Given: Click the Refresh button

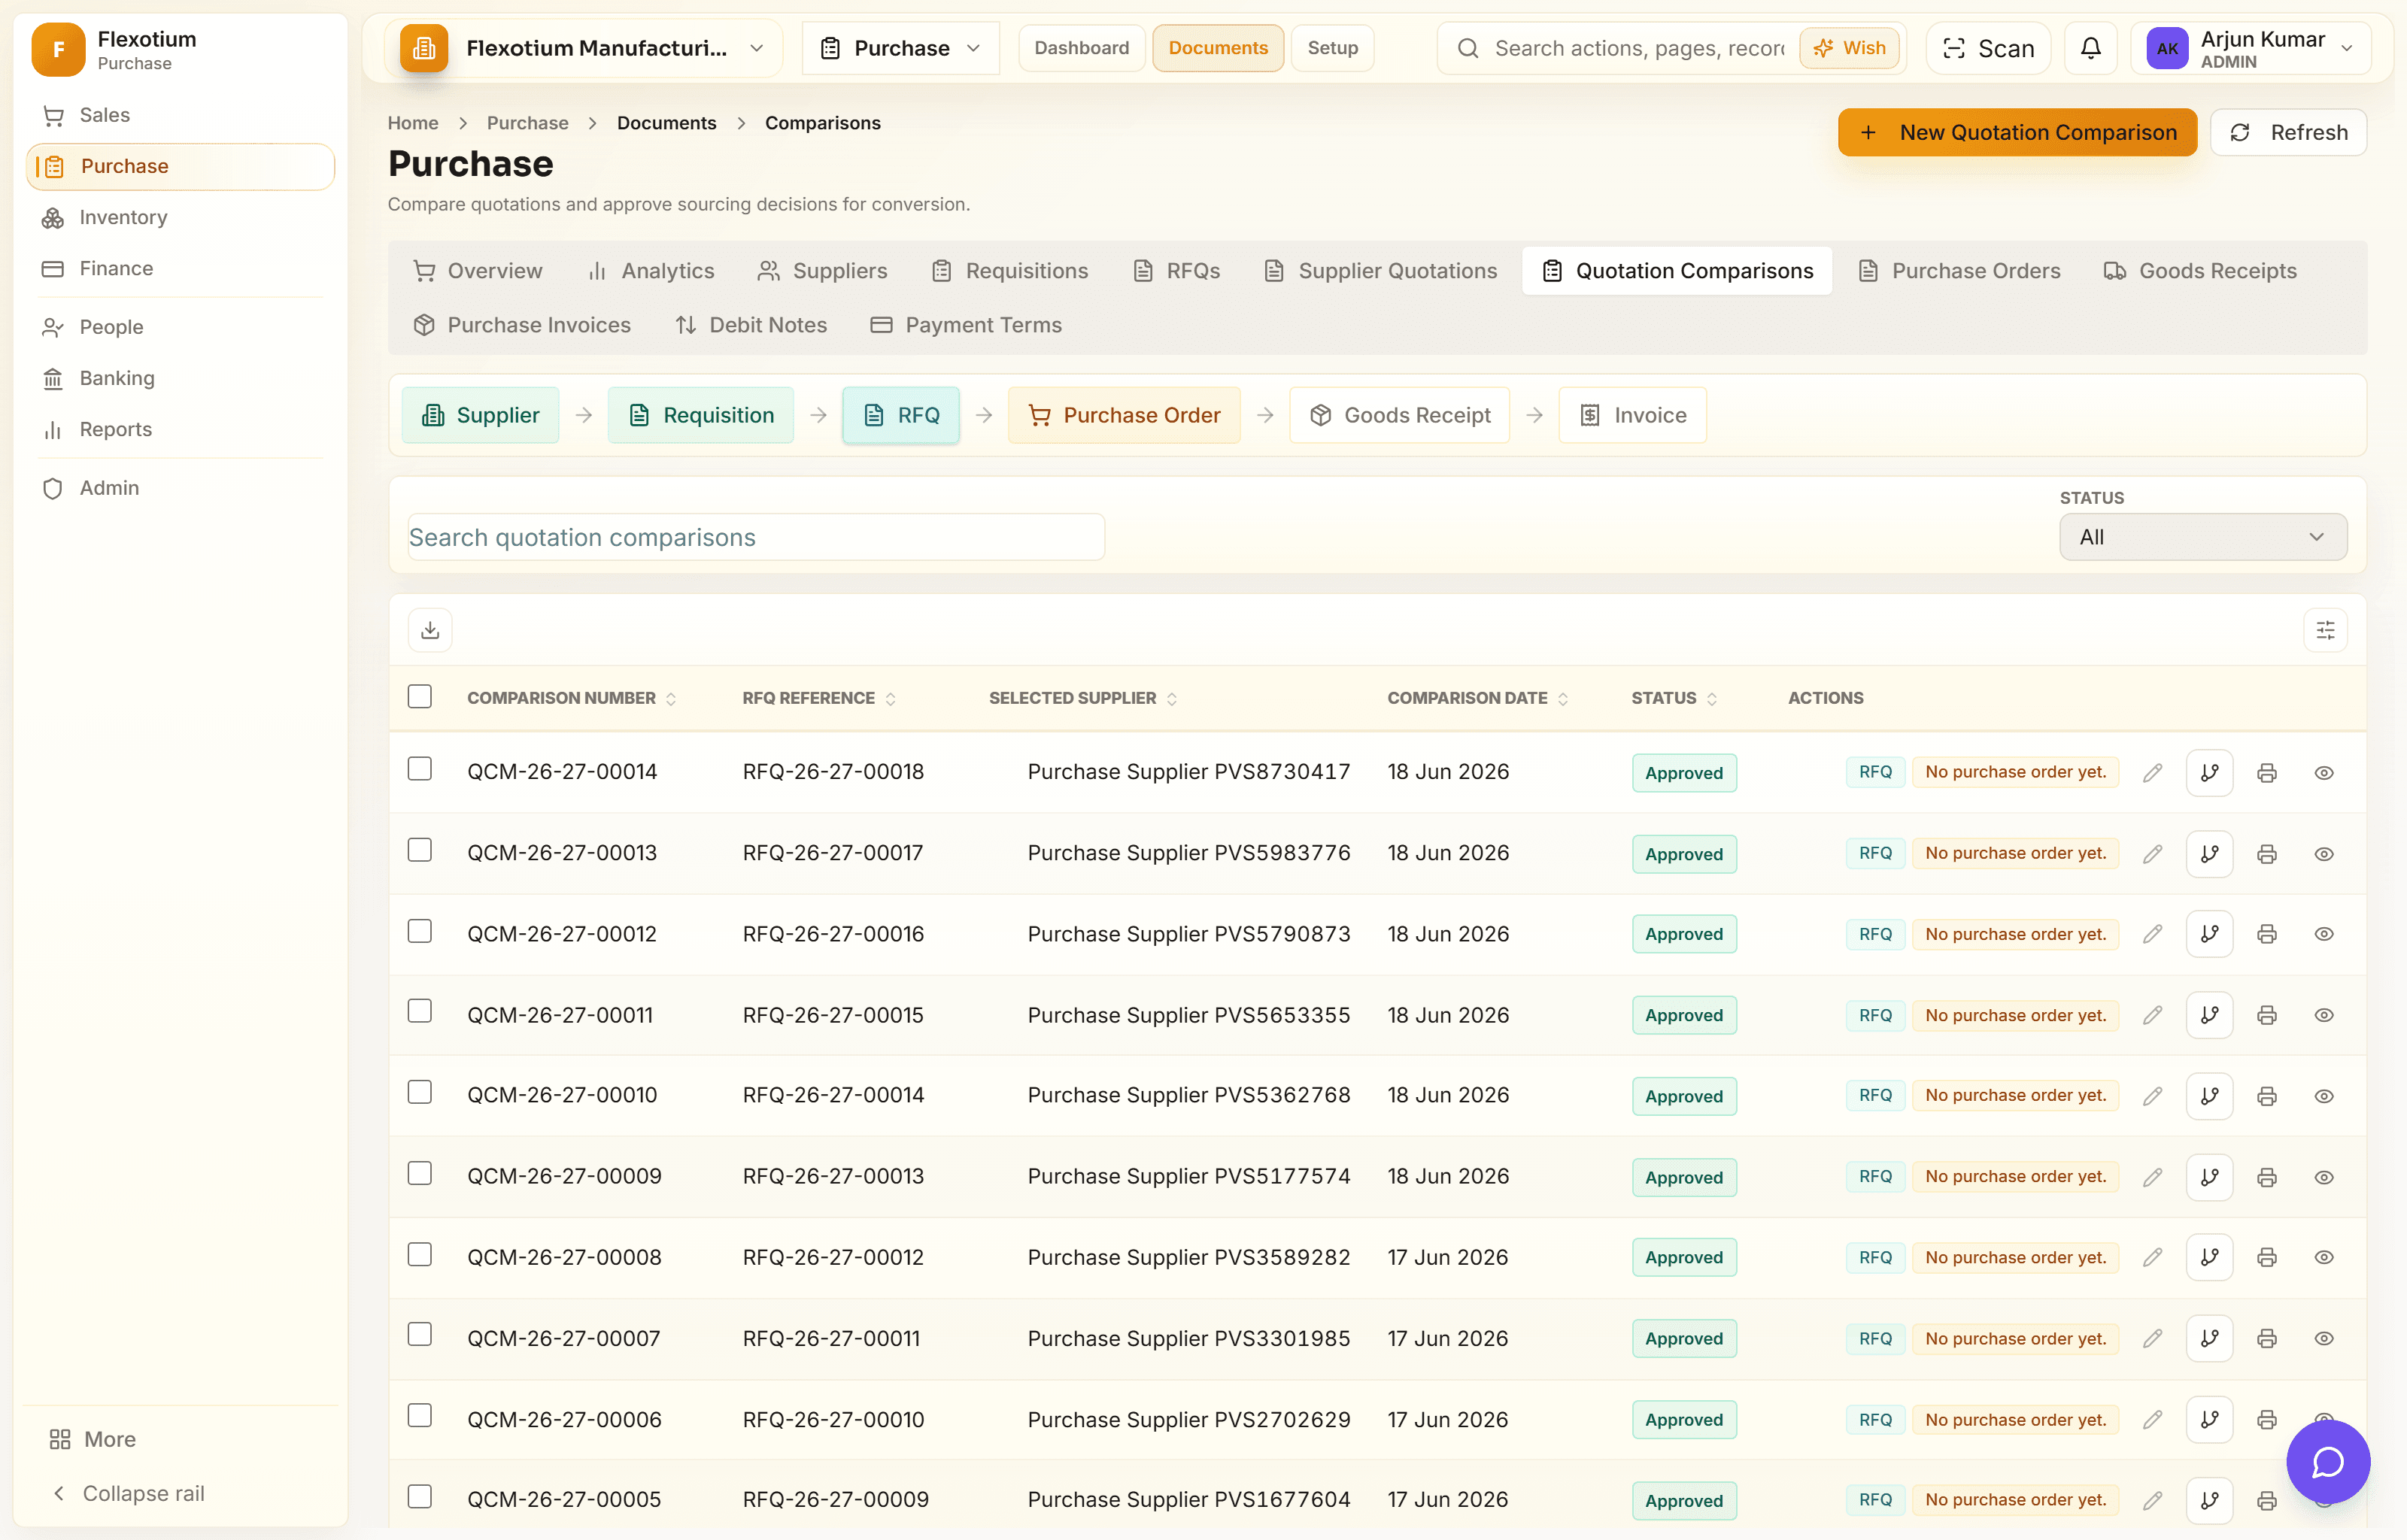Looking at the screenshot, I should 2288,132.
